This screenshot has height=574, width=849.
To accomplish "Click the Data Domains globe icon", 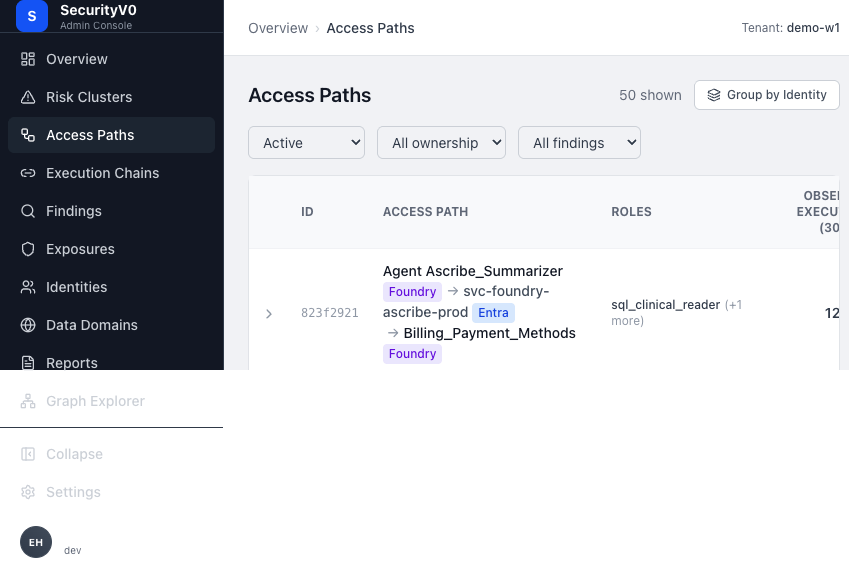I will 28,325.
